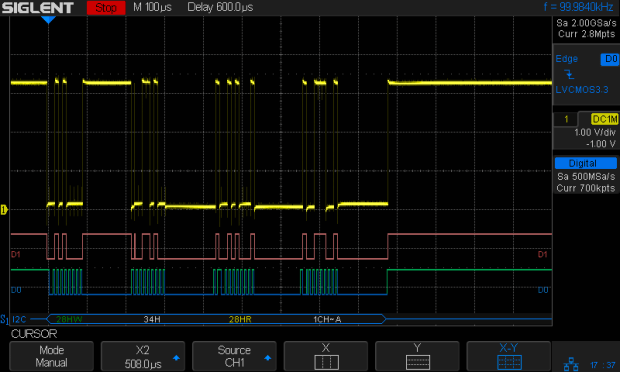Click the Edge trigger type label
Image resolution: width=620 pixels, height=372 pixels.
[x=567, y=59]
